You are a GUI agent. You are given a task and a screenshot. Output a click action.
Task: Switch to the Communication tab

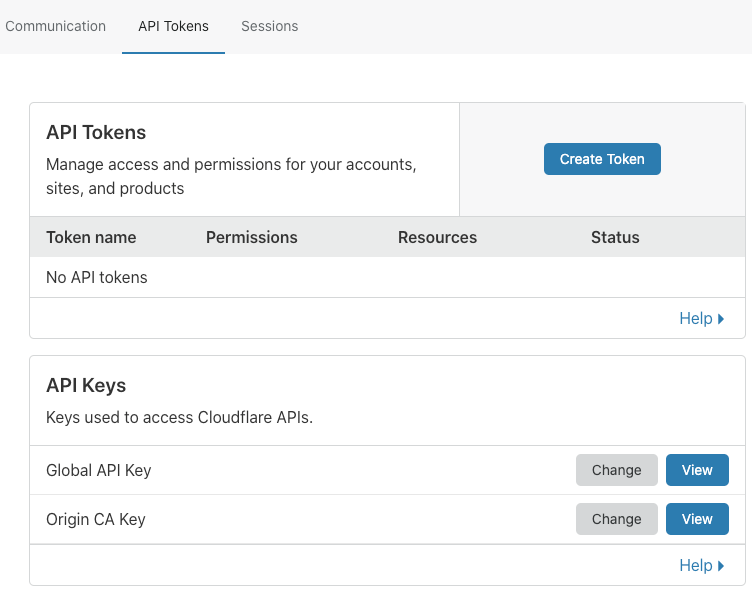(x=56, y=26)
